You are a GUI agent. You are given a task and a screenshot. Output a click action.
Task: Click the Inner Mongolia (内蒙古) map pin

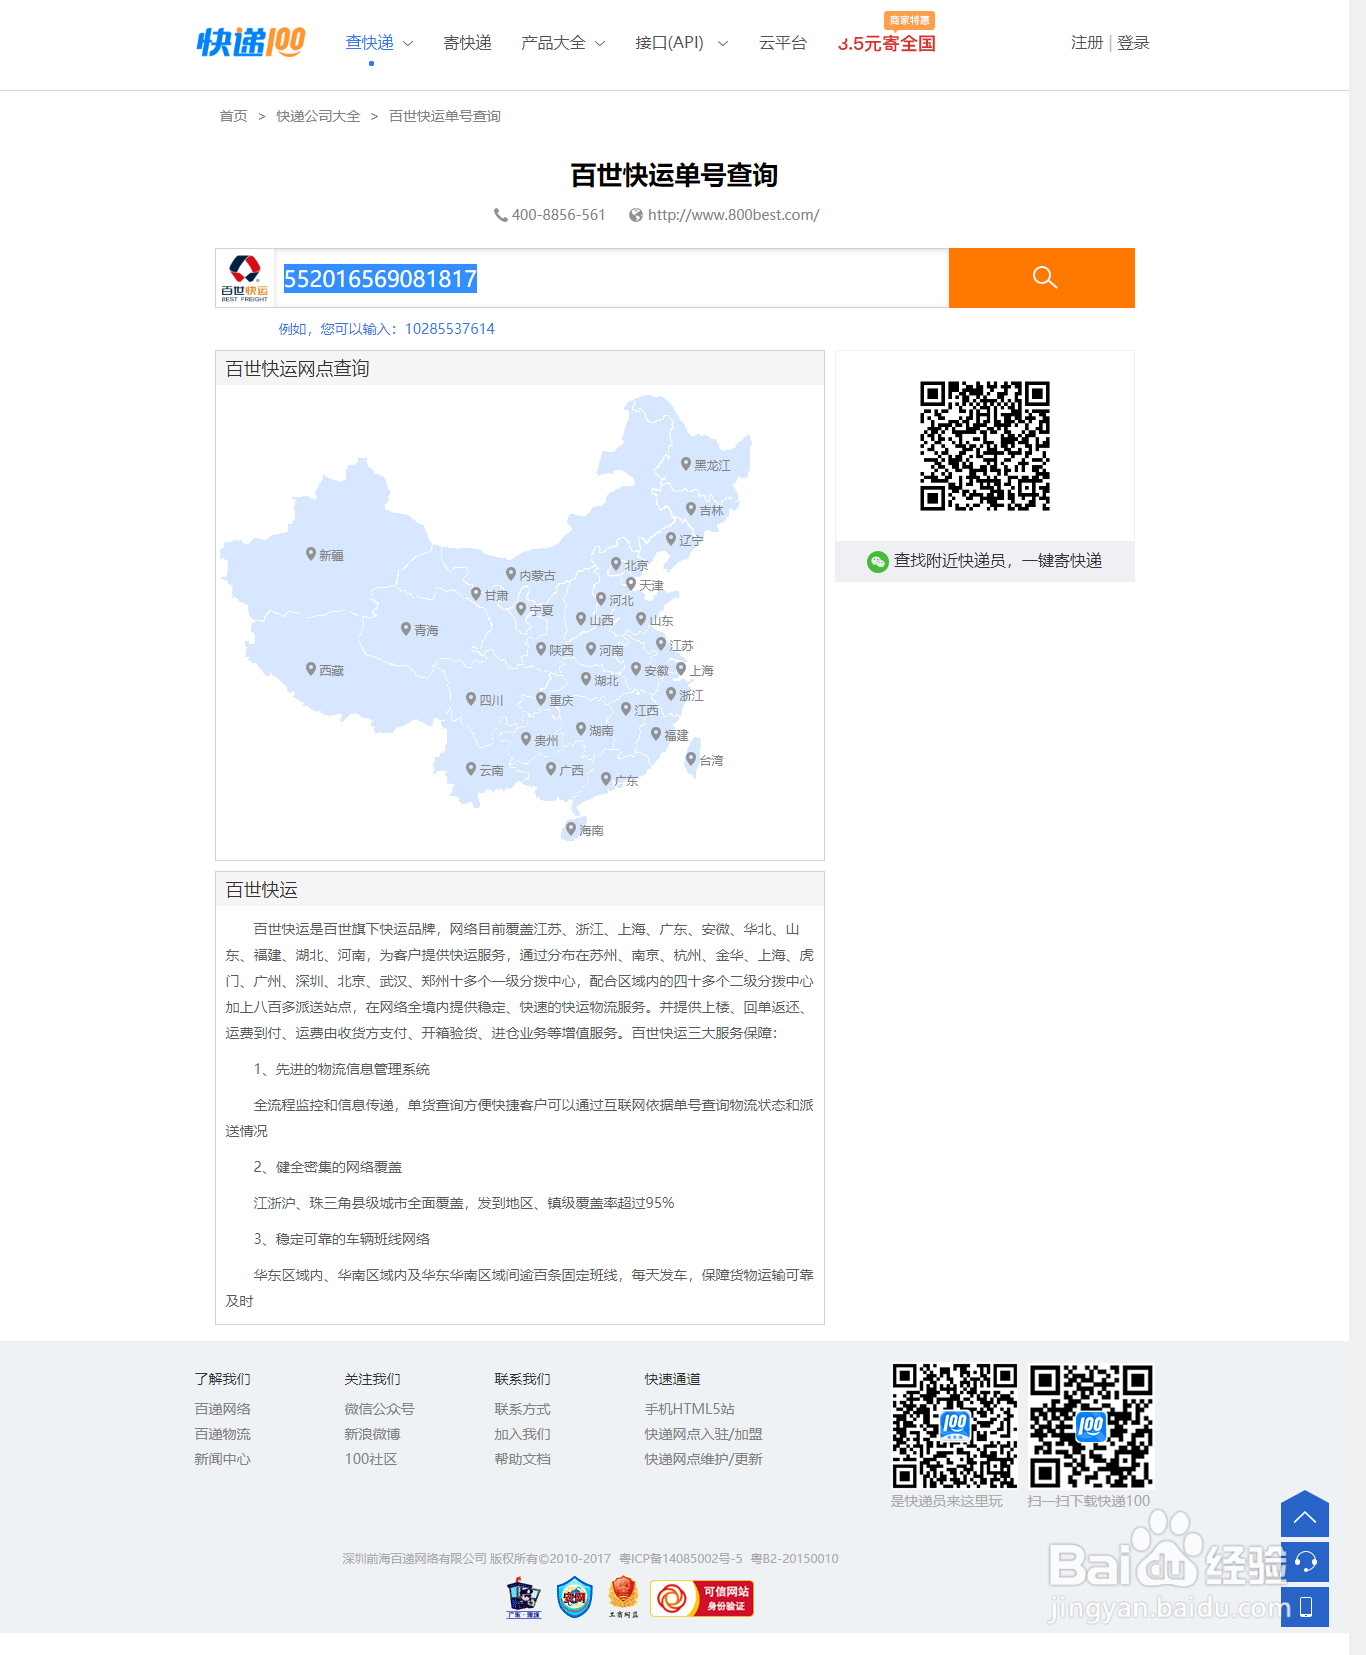point(511,574)
